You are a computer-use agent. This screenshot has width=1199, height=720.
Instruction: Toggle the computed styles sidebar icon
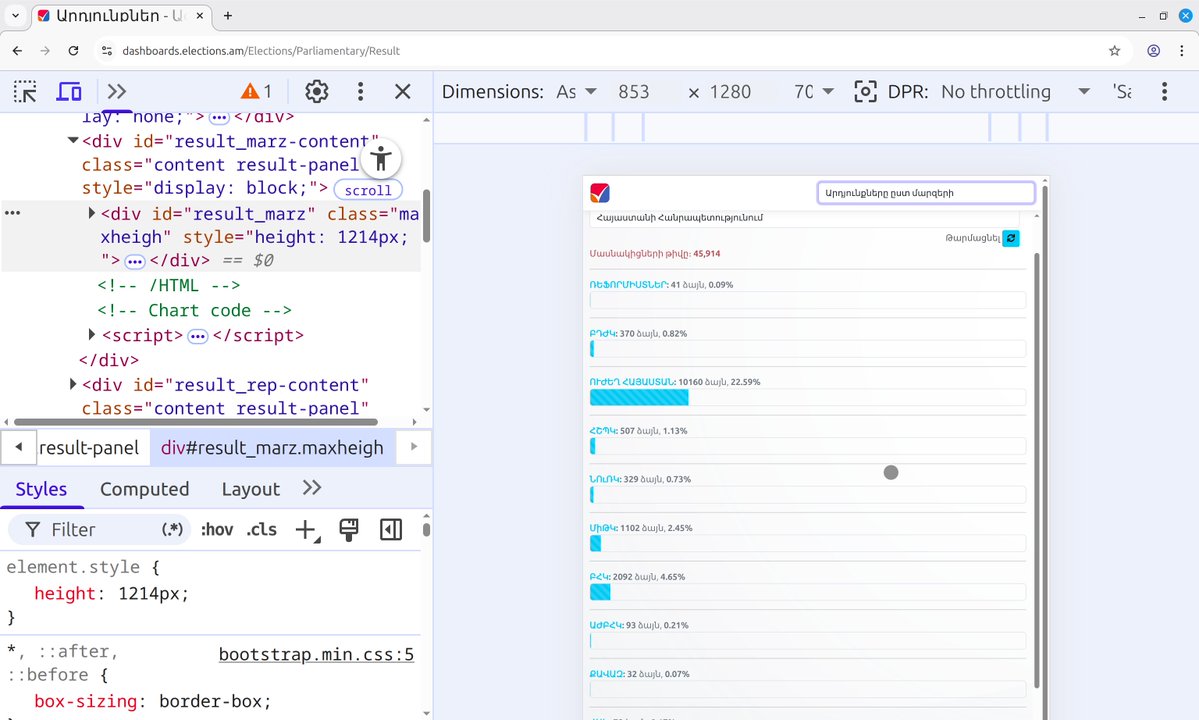click(x=391, y=530)
